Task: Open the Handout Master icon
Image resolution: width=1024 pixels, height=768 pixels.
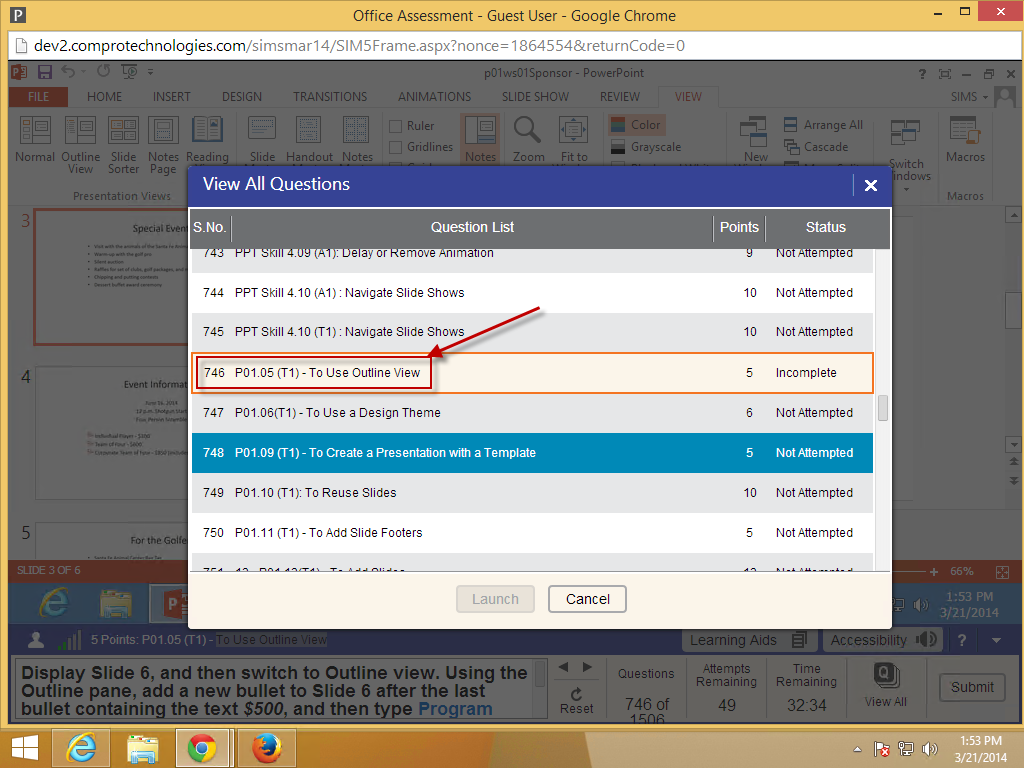Action: (x=309, y=140)
